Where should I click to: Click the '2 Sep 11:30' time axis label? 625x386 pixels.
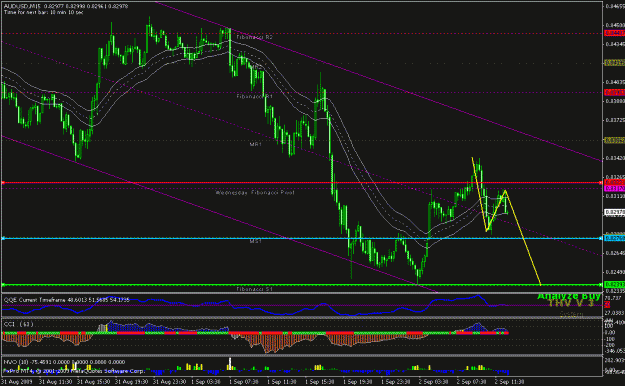(x=509, y=382)
